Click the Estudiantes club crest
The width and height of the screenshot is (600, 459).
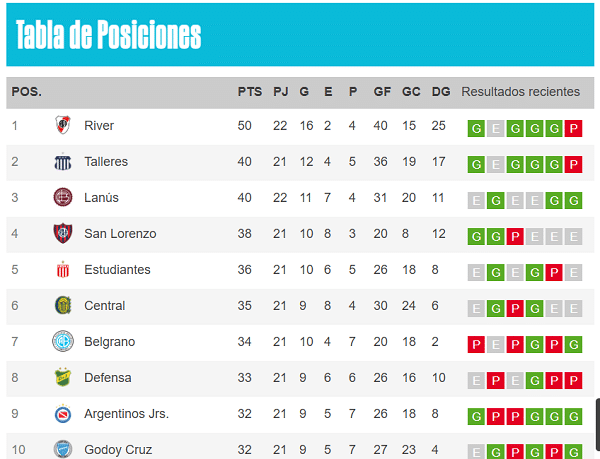pos(63,270)
